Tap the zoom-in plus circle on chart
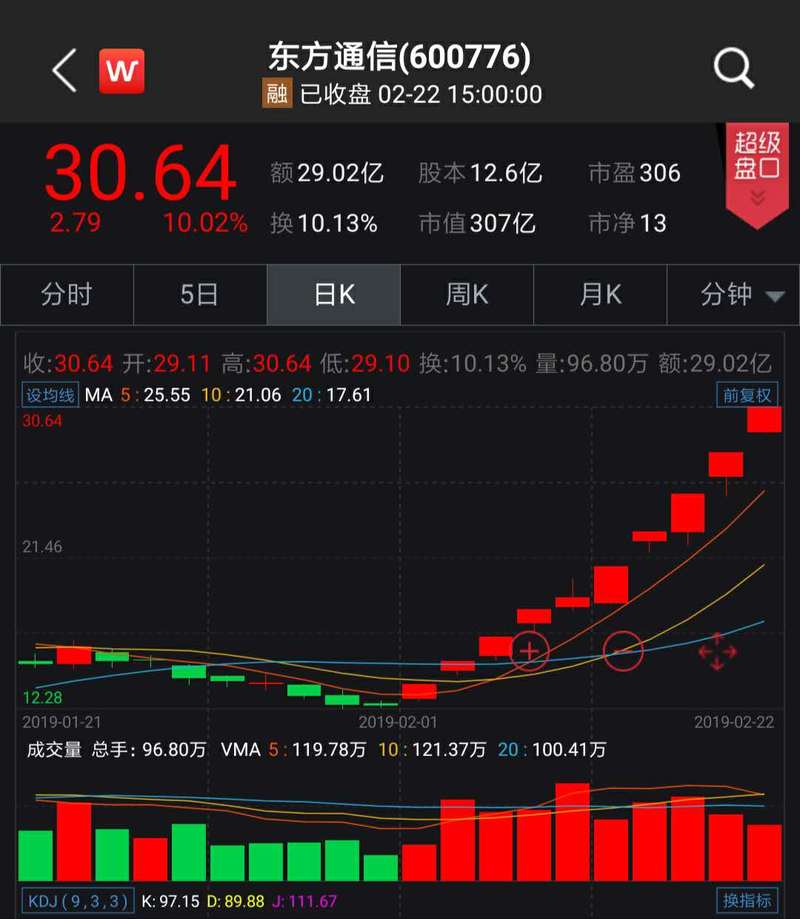This screenshot has width=800, height=919. pyautogui.click(x=530, y=651)
